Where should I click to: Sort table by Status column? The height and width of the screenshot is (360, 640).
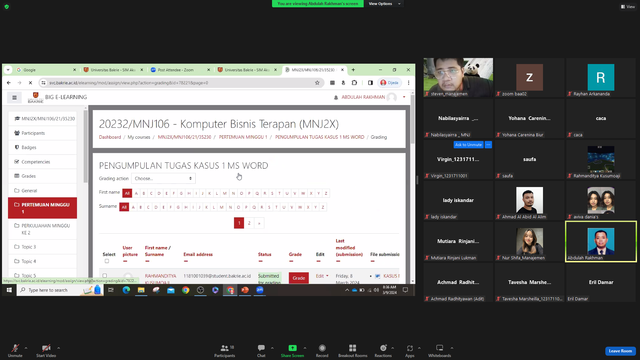click(264, 254)
